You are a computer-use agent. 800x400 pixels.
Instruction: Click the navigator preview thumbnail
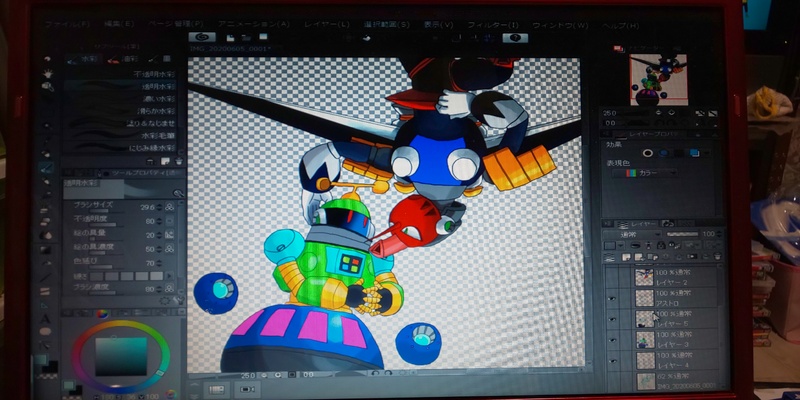(x=658, y=80)
